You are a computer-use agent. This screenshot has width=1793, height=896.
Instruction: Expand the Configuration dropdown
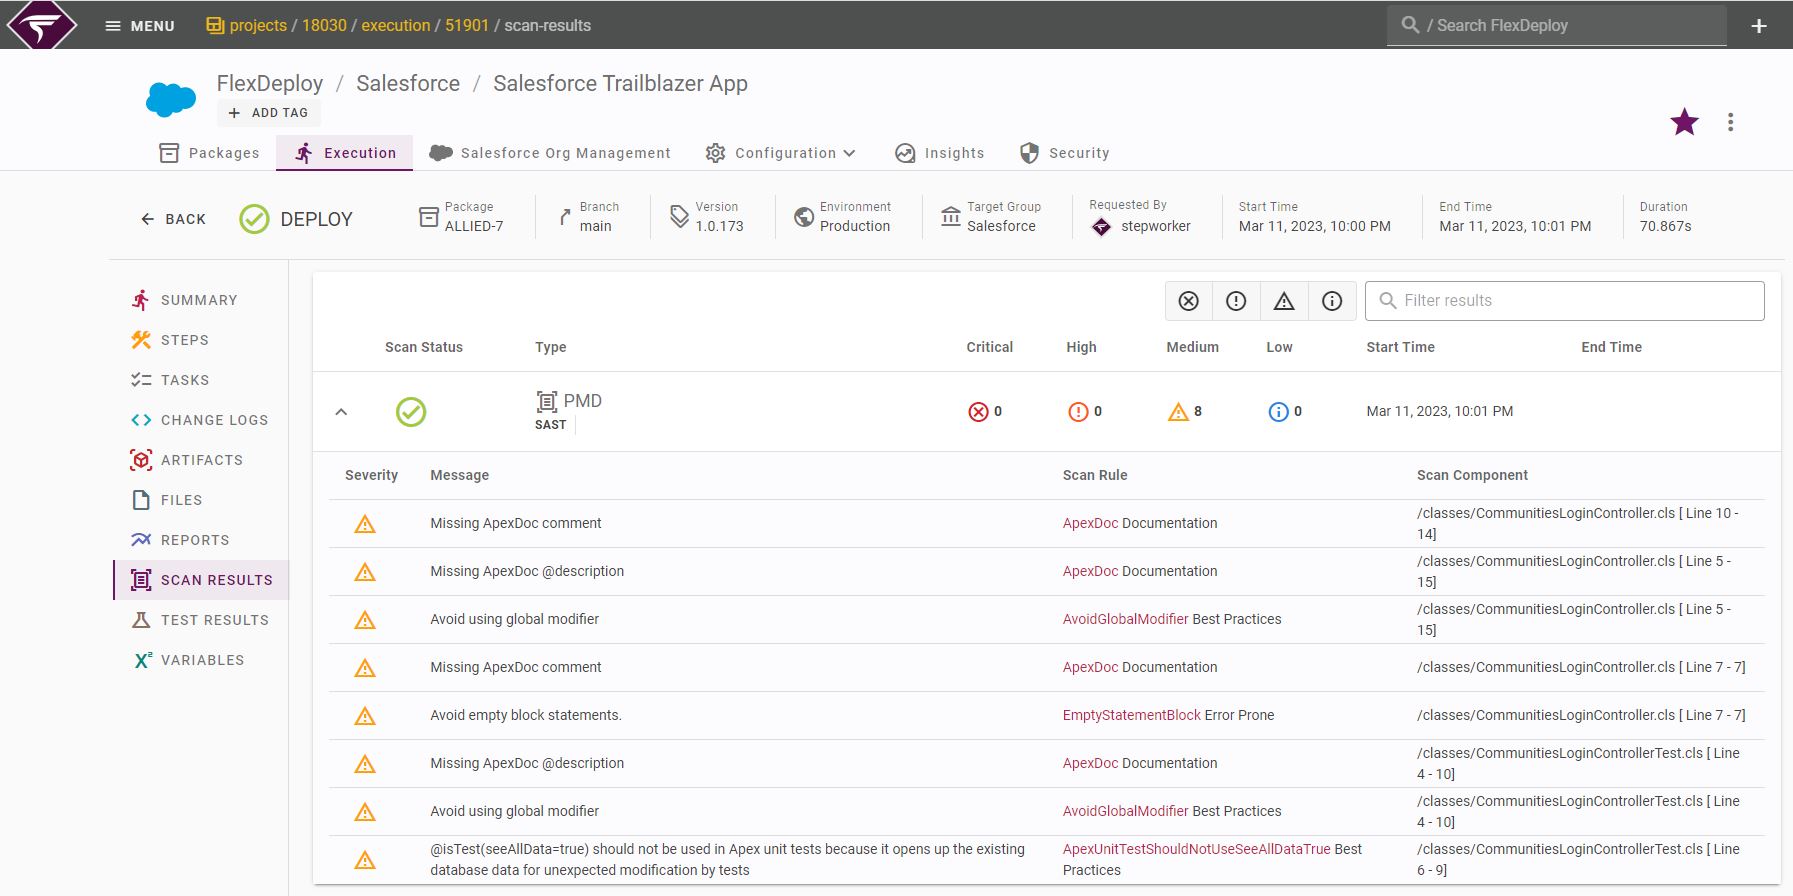tap(780, 153)
